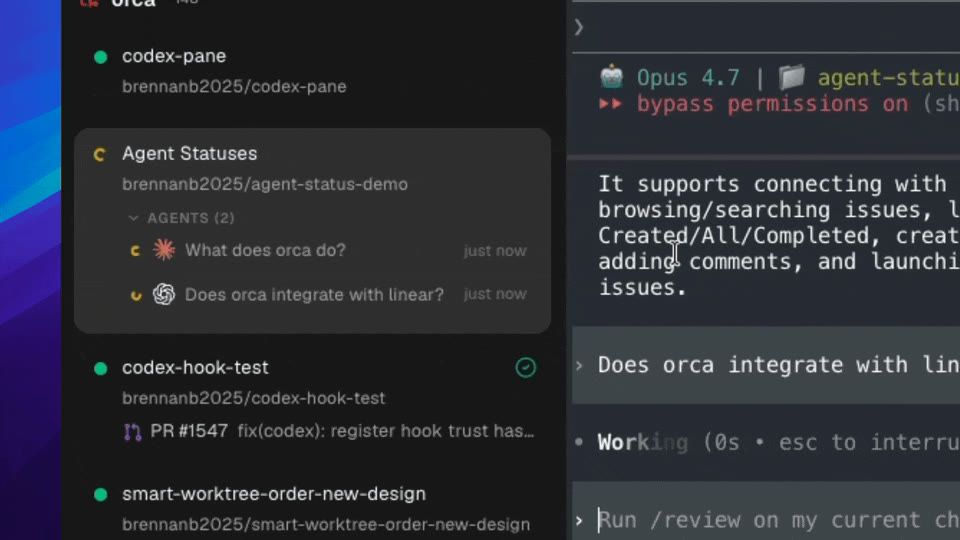
Task: Click just now timestamp on linear question row
Action: [495, 294]
